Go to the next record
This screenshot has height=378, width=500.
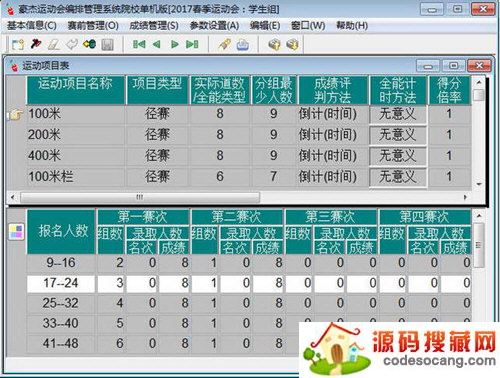click(x=174, y=44)
